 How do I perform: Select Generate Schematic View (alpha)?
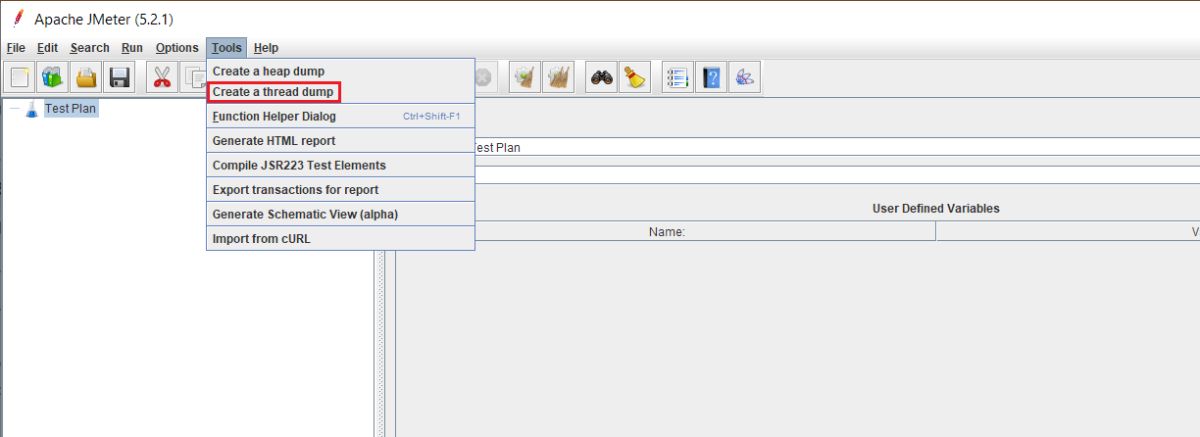coord(340,214)
